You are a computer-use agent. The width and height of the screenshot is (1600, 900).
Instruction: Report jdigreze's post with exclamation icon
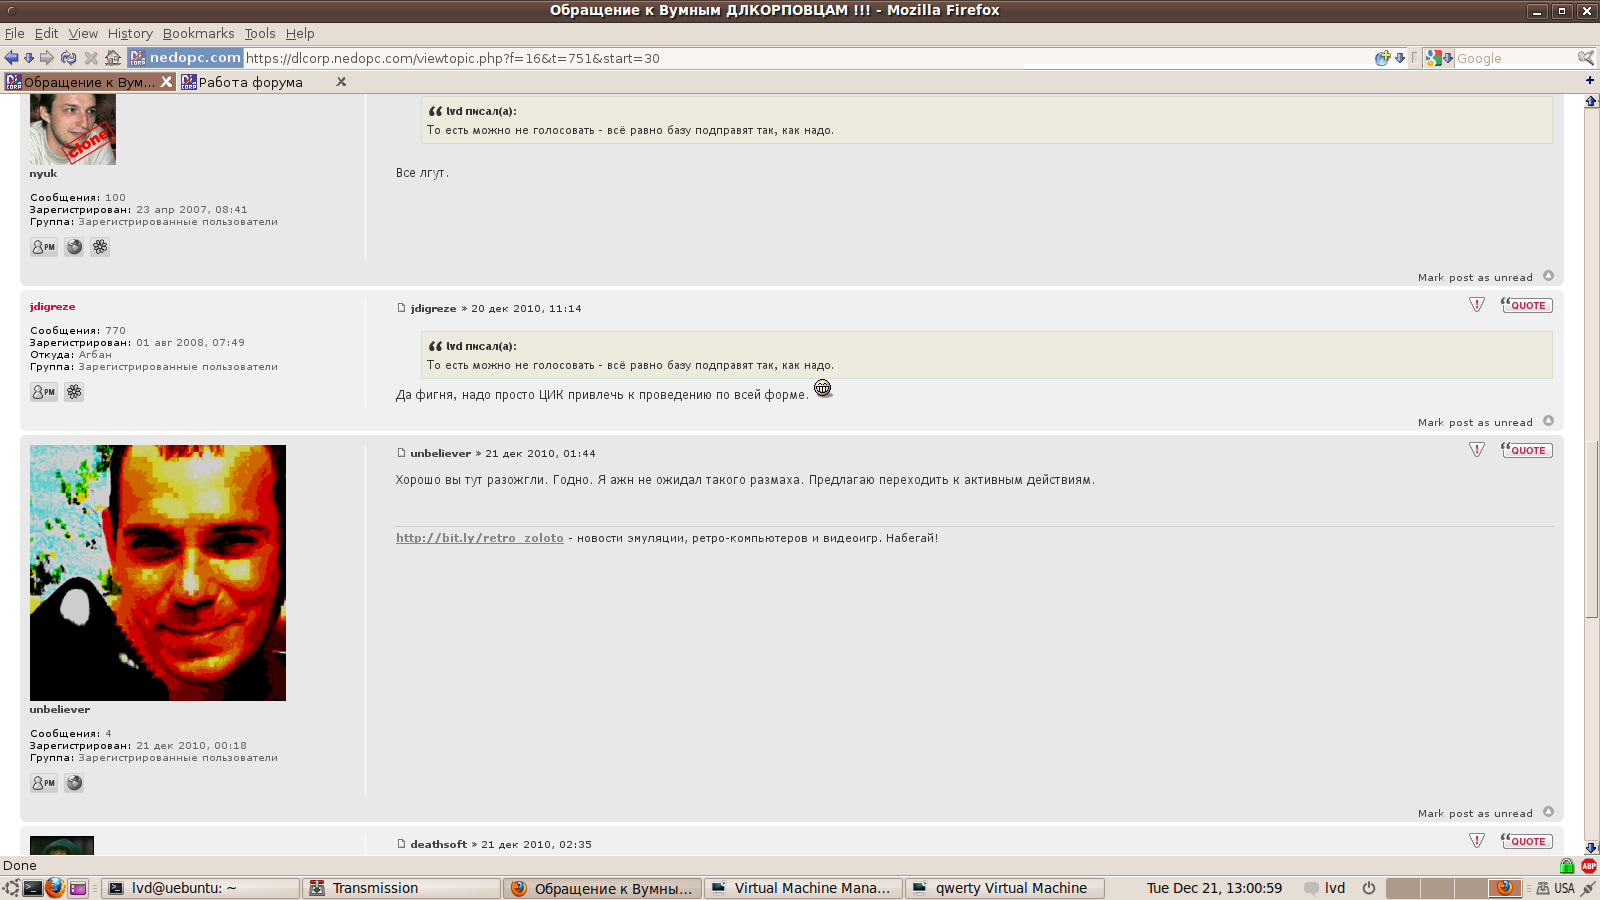1477,305
